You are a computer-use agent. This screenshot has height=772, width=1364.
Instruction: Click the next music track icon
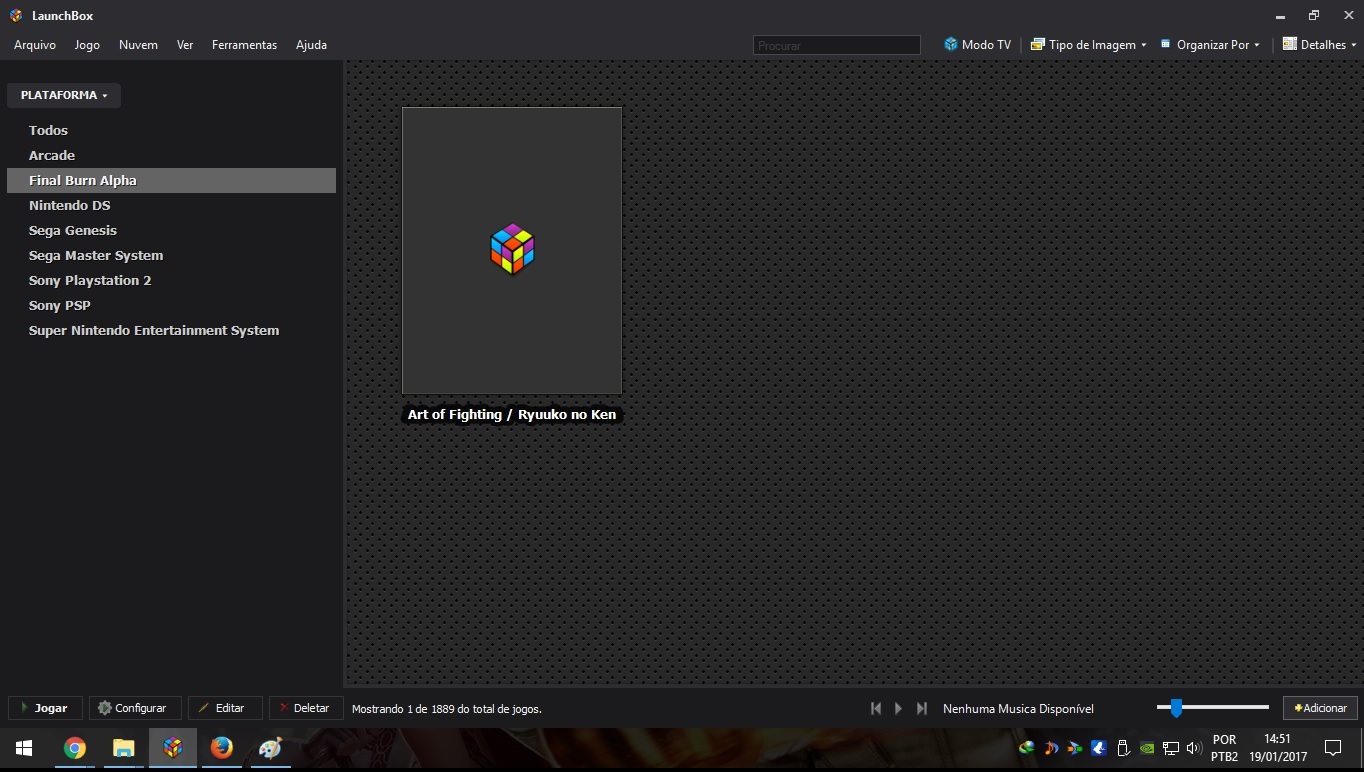[922, 708]
